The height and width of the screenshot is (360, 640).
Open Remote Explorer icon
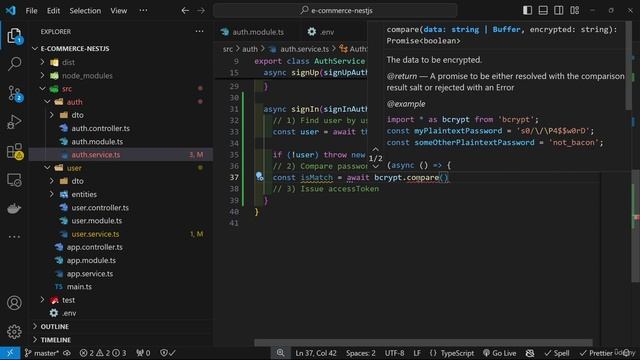click(x=14, y=180)
